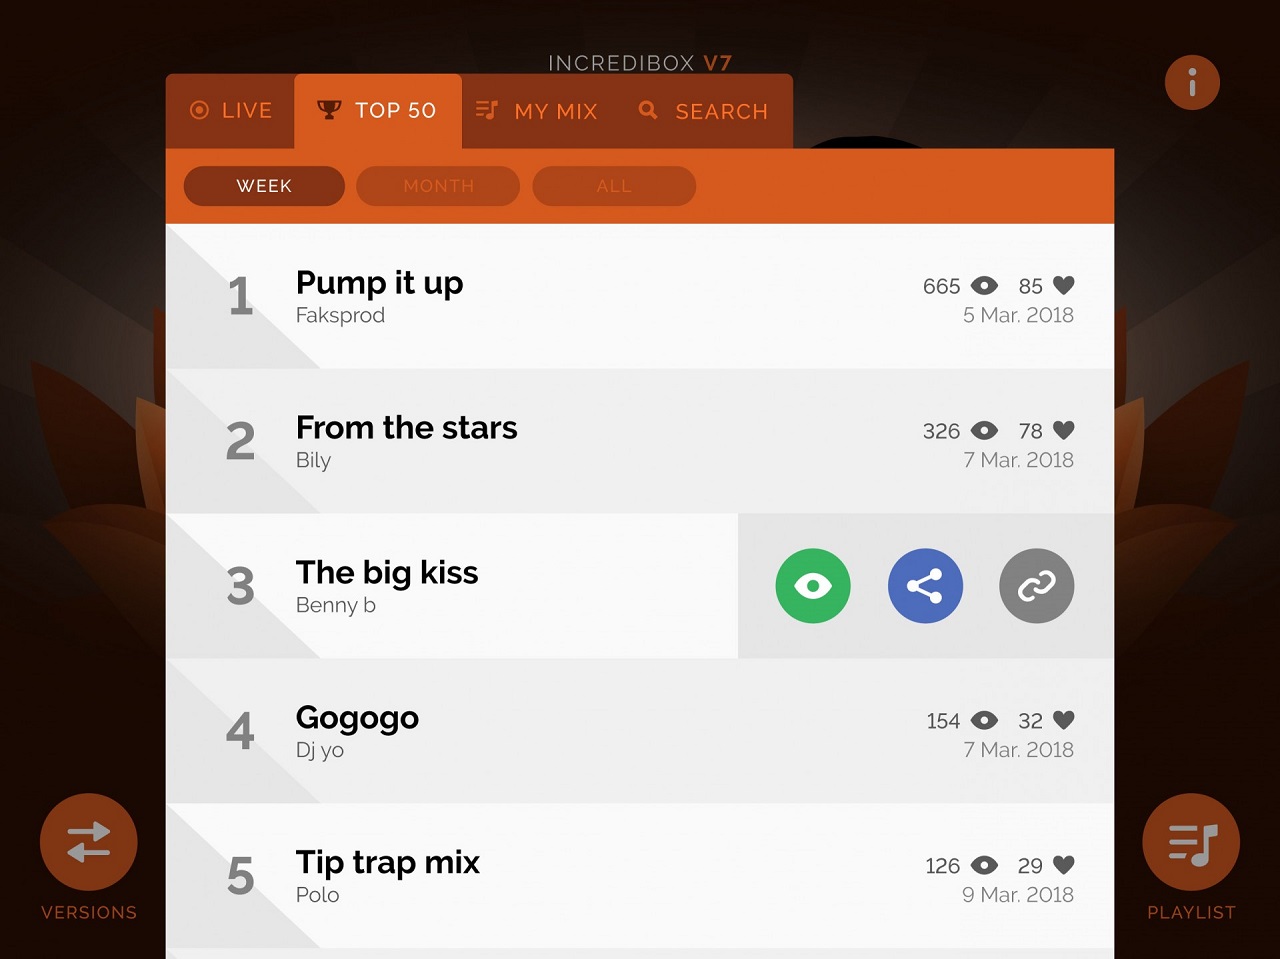Switch ranking filter to All

click(x=614, y=186)
